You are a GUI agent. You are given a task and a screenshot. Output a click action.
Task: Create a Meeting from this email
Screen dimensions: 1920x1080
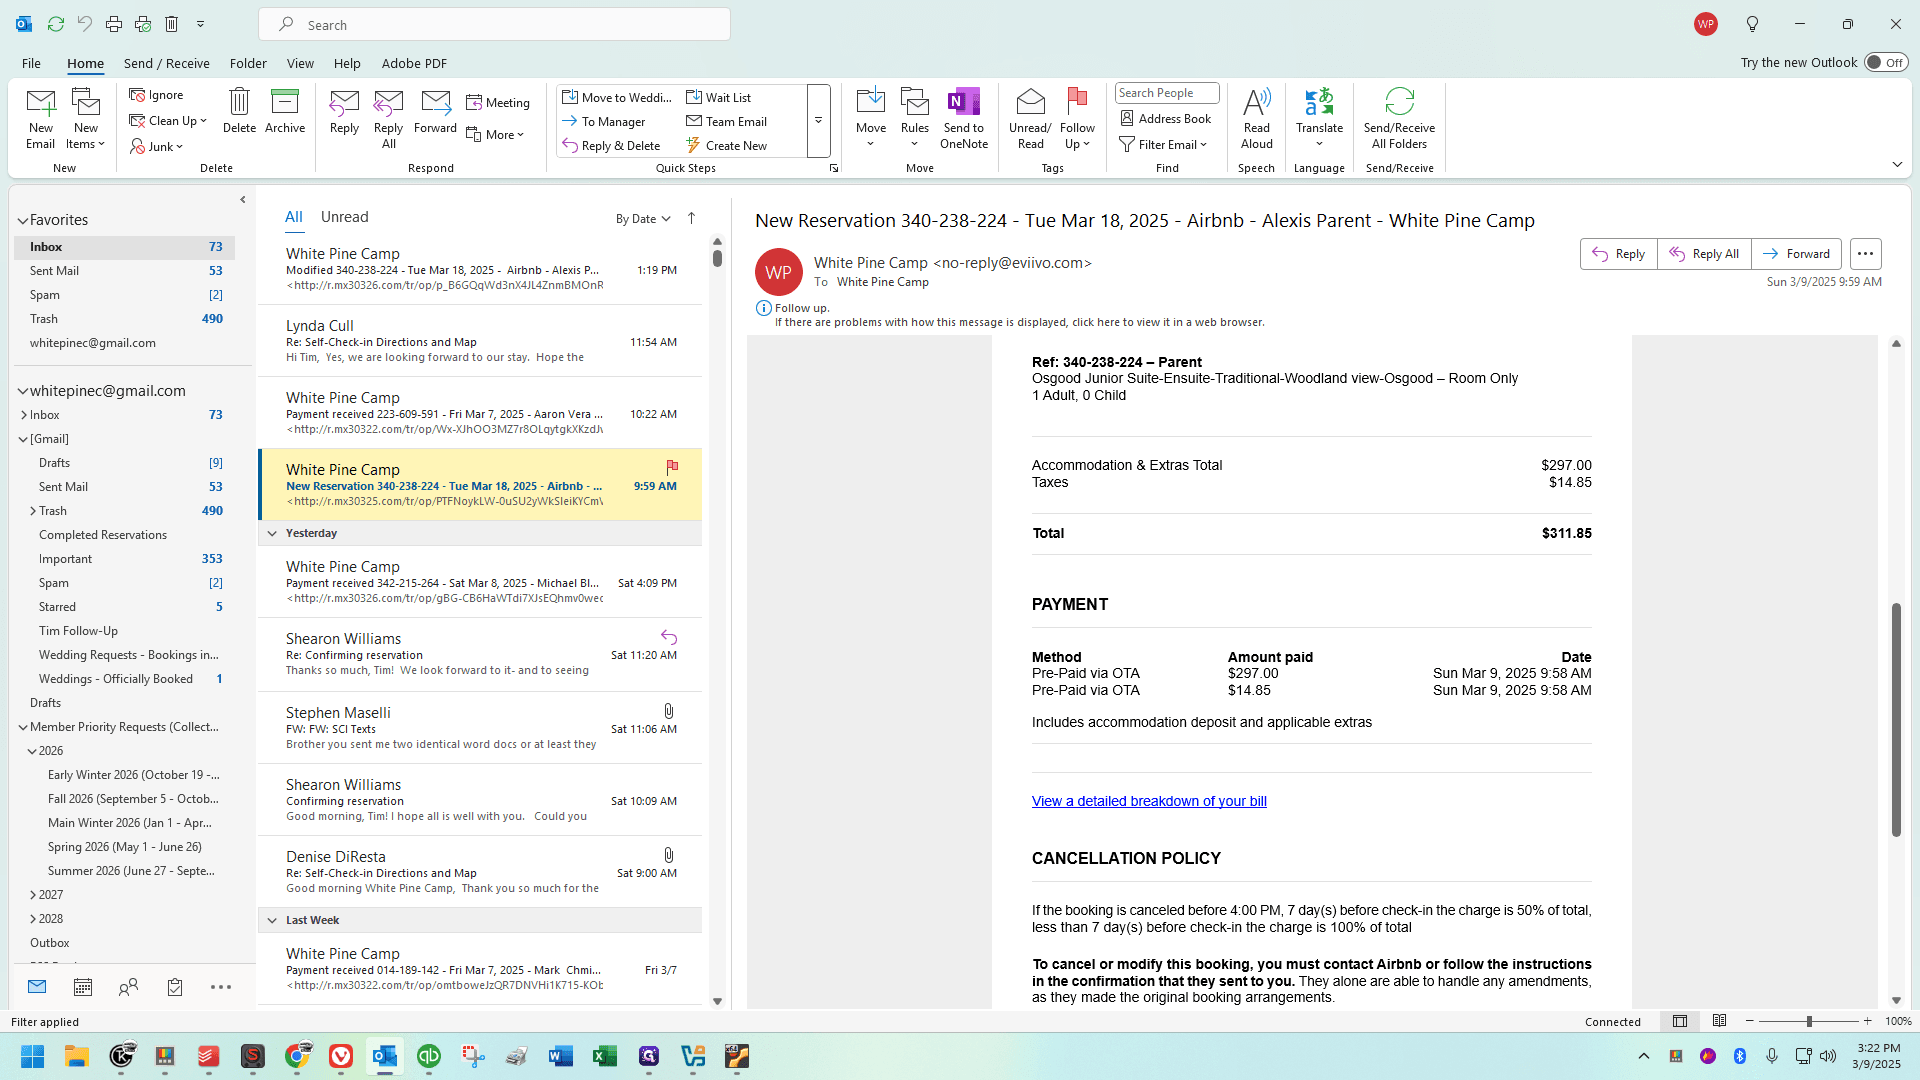point(498,103)
